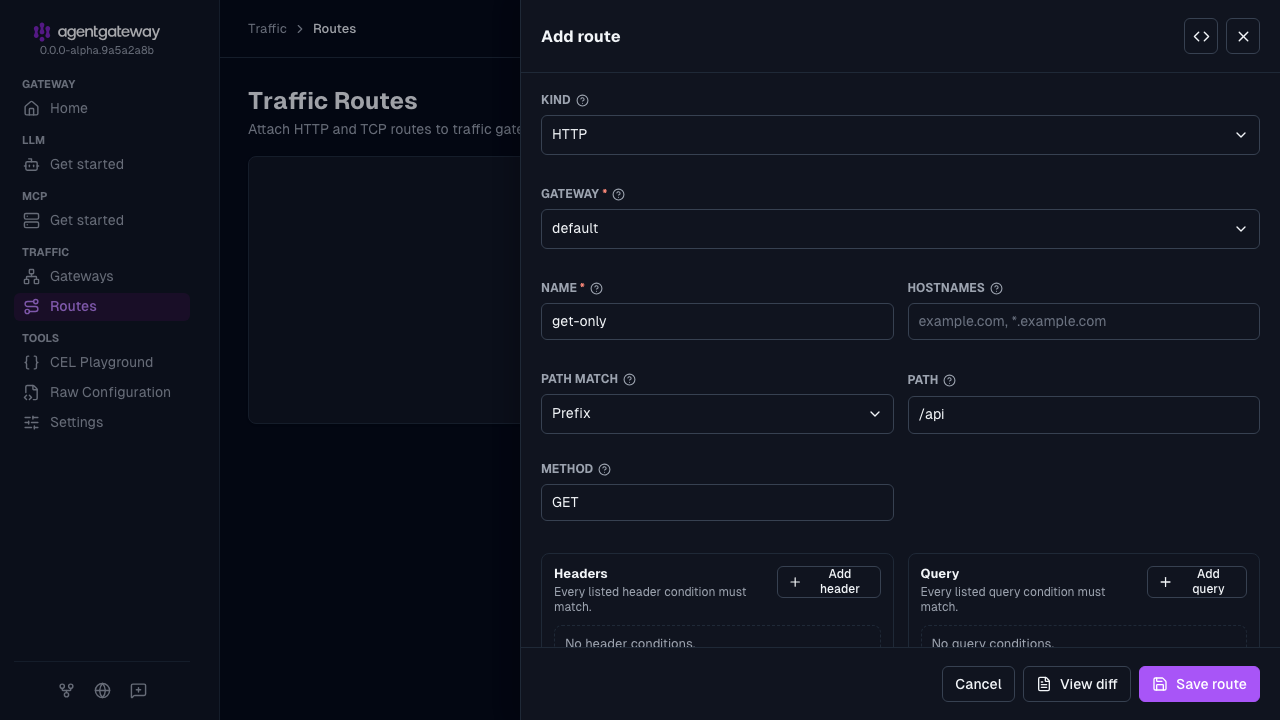Show help for the NAME field

597,288
